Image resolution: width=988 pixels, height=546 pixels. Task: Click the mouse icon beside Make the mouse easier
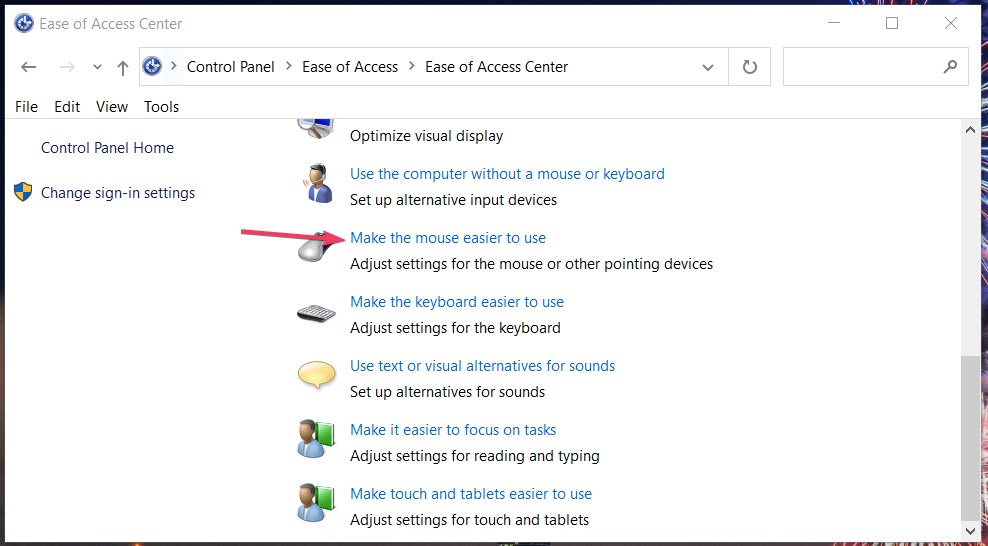(x=316, y=247)
